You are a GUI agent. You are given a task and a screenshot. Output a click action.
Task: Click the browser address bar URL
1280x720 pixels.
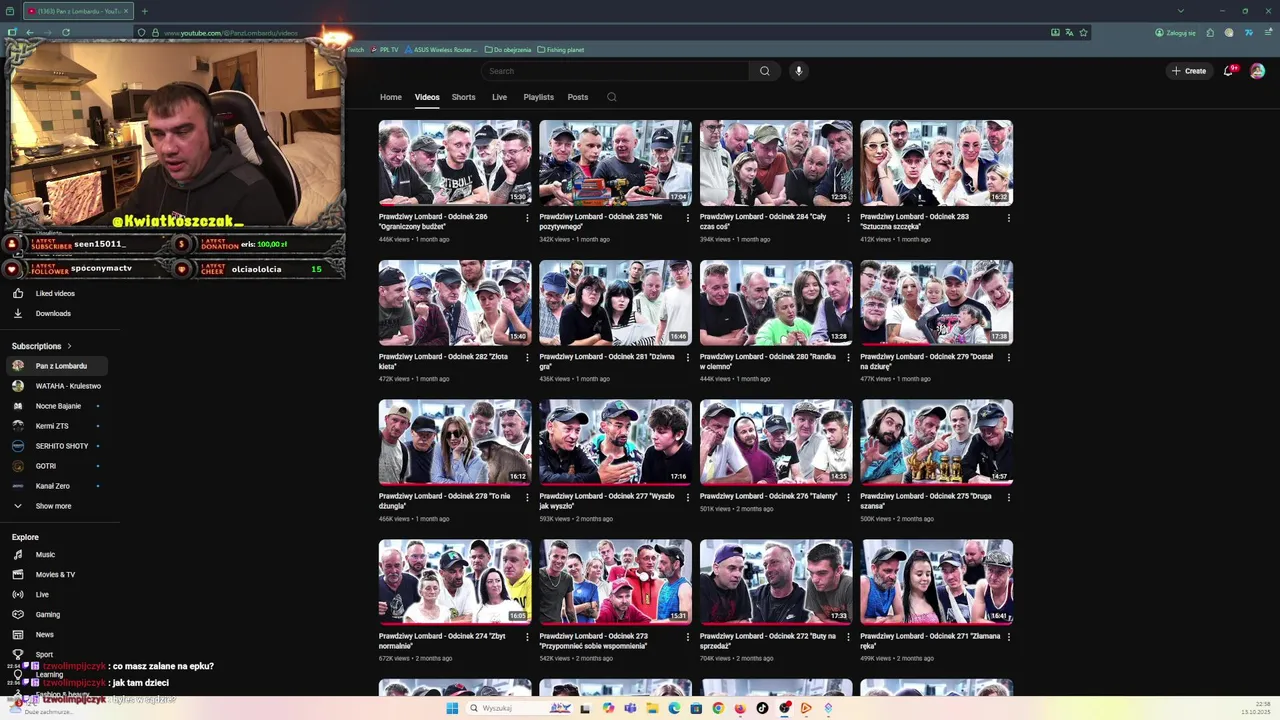[x=231, y=33]
